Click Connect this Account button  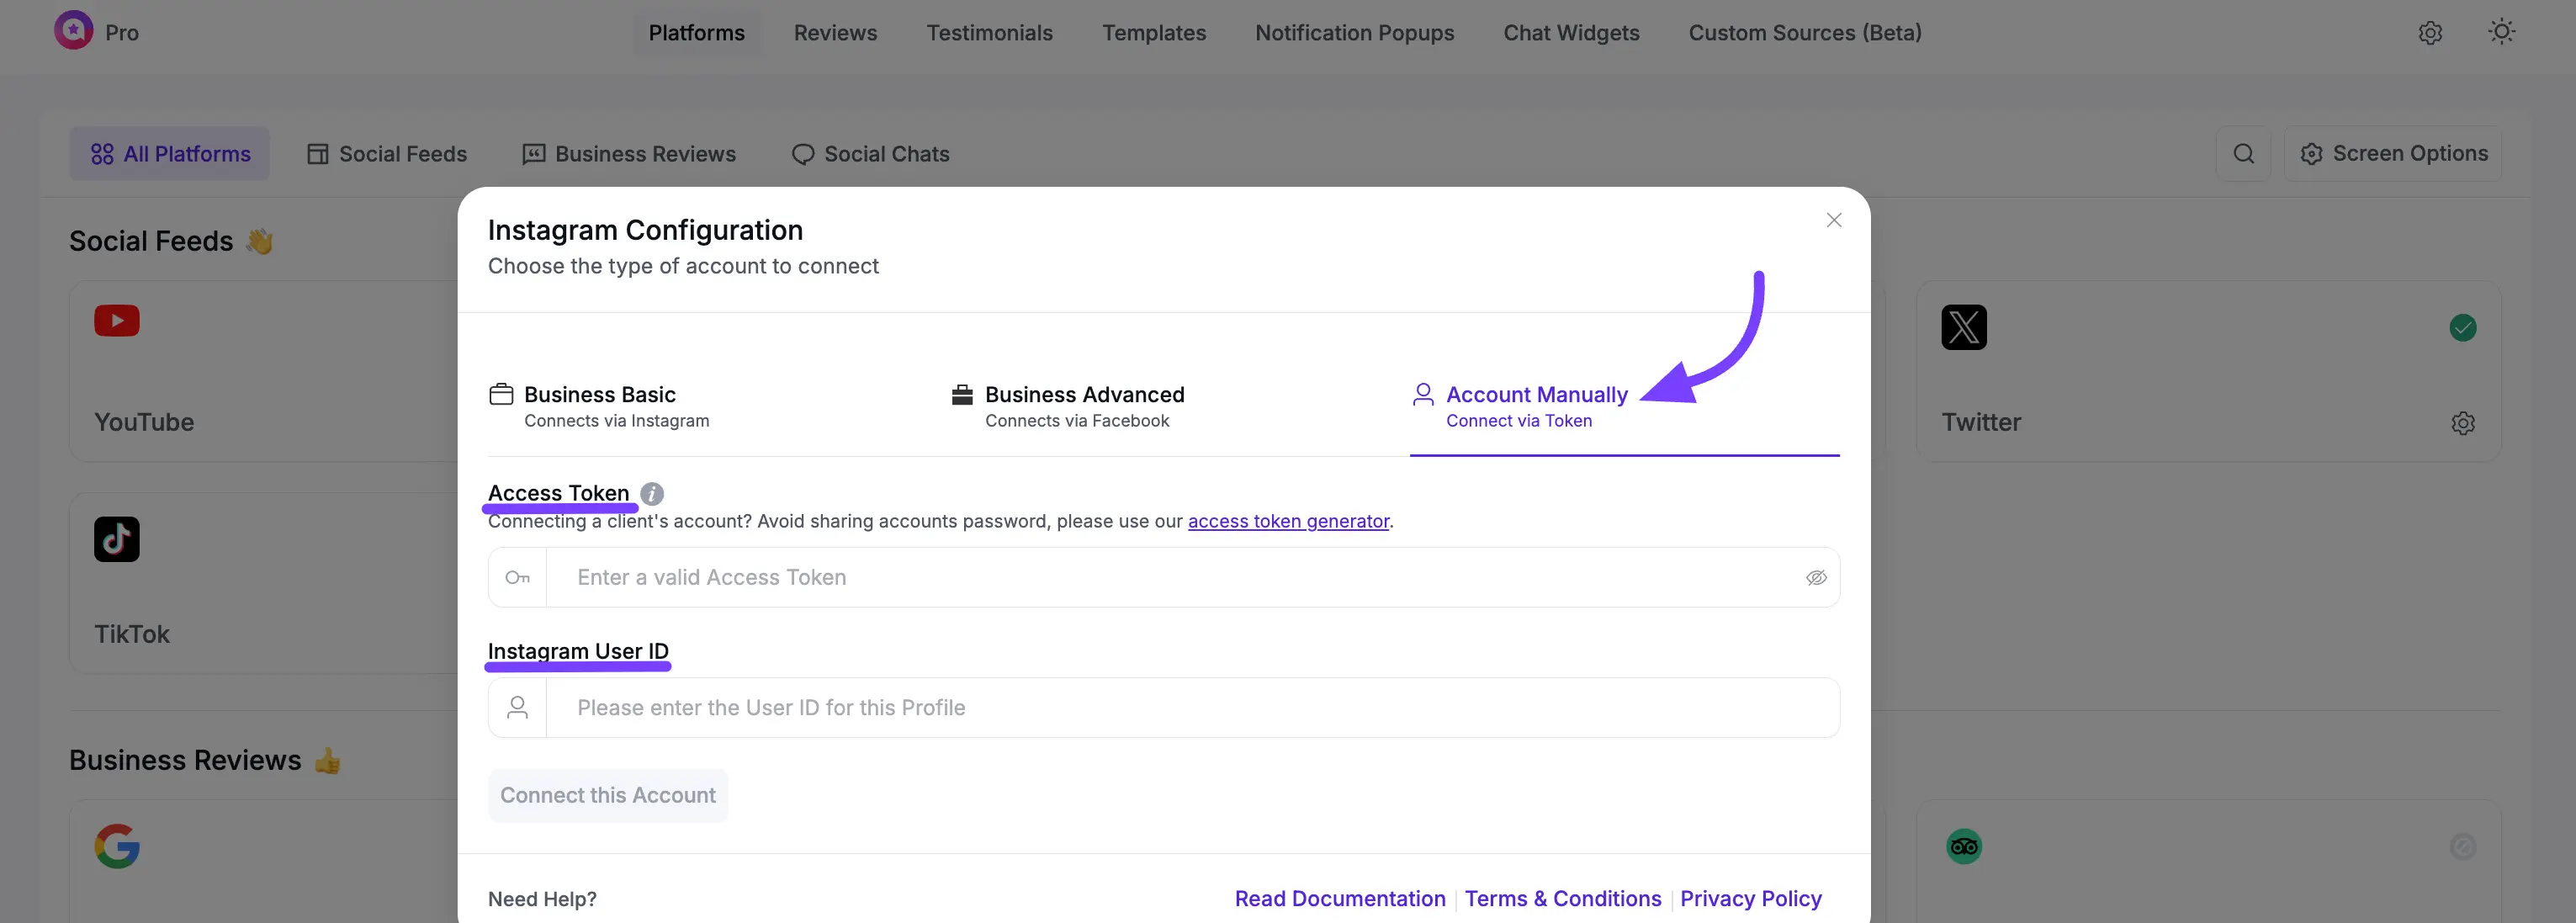[607, 794]
